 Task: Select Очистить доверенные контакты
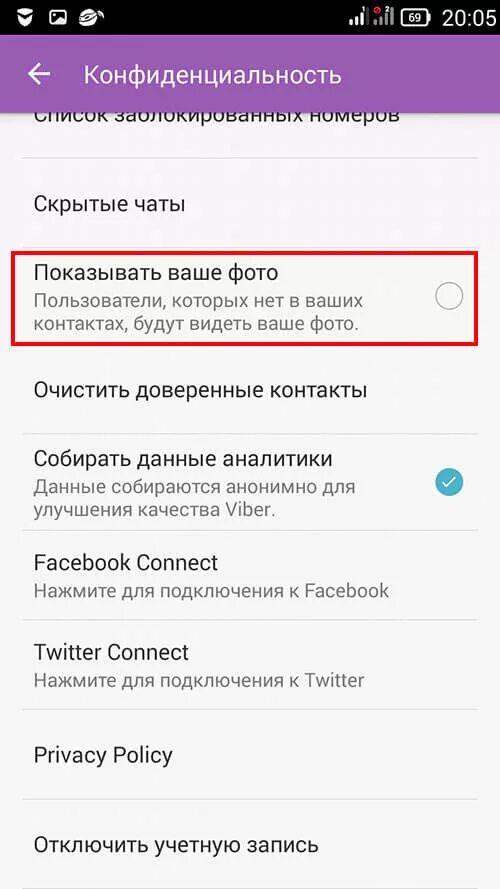pyautogui.click(x=250, y=390)
